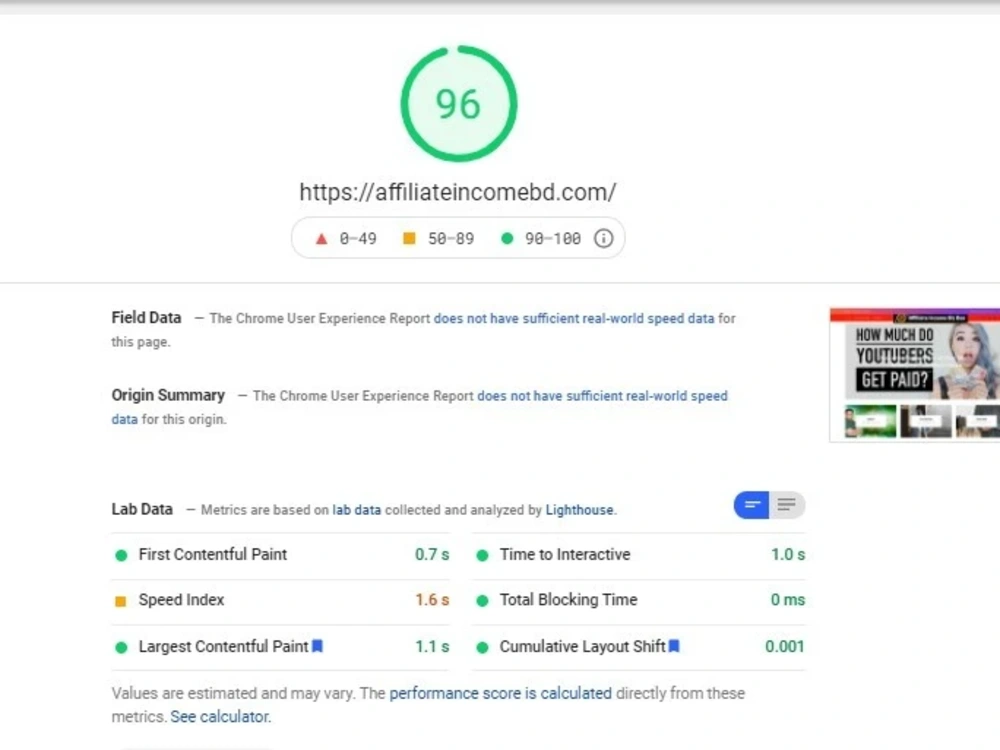Click the 'Speed Index' metric label
The image size is (1000, 750).
(x=182, y=600)
